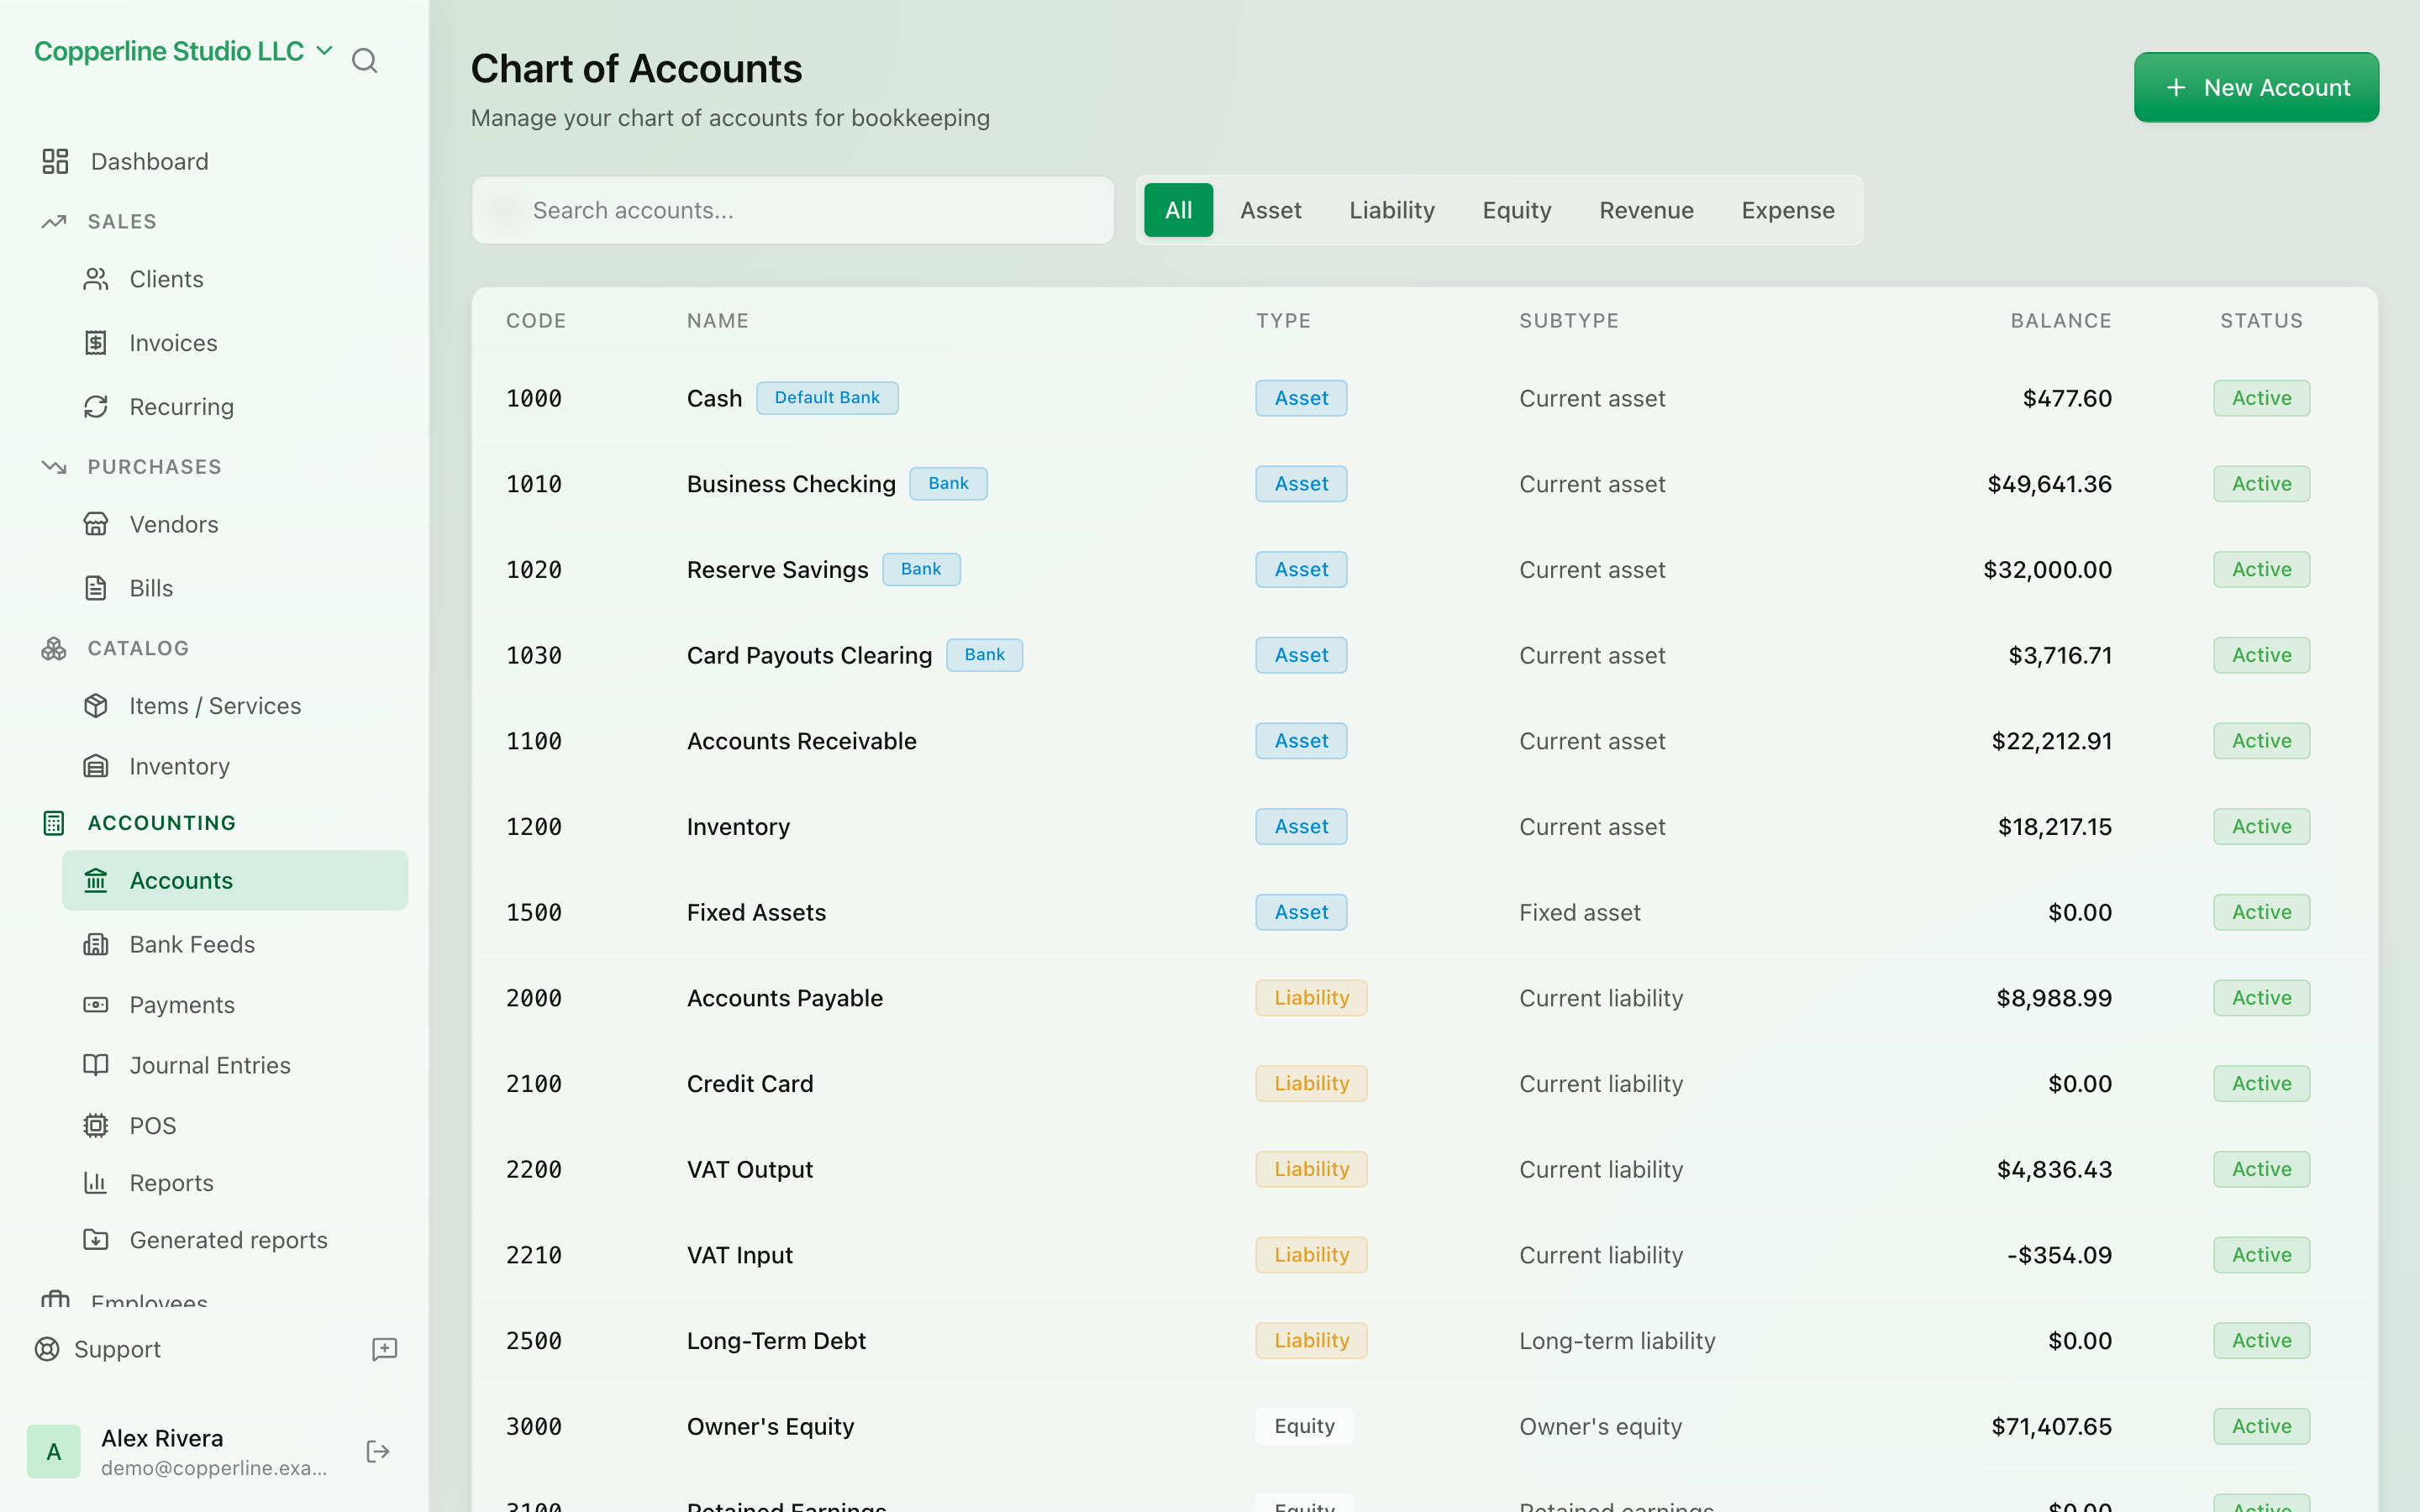Open the Fixed Assets account
The width and height of the screenshot is (2420, 1512).
pyautogui.click(x=756, y=912)
